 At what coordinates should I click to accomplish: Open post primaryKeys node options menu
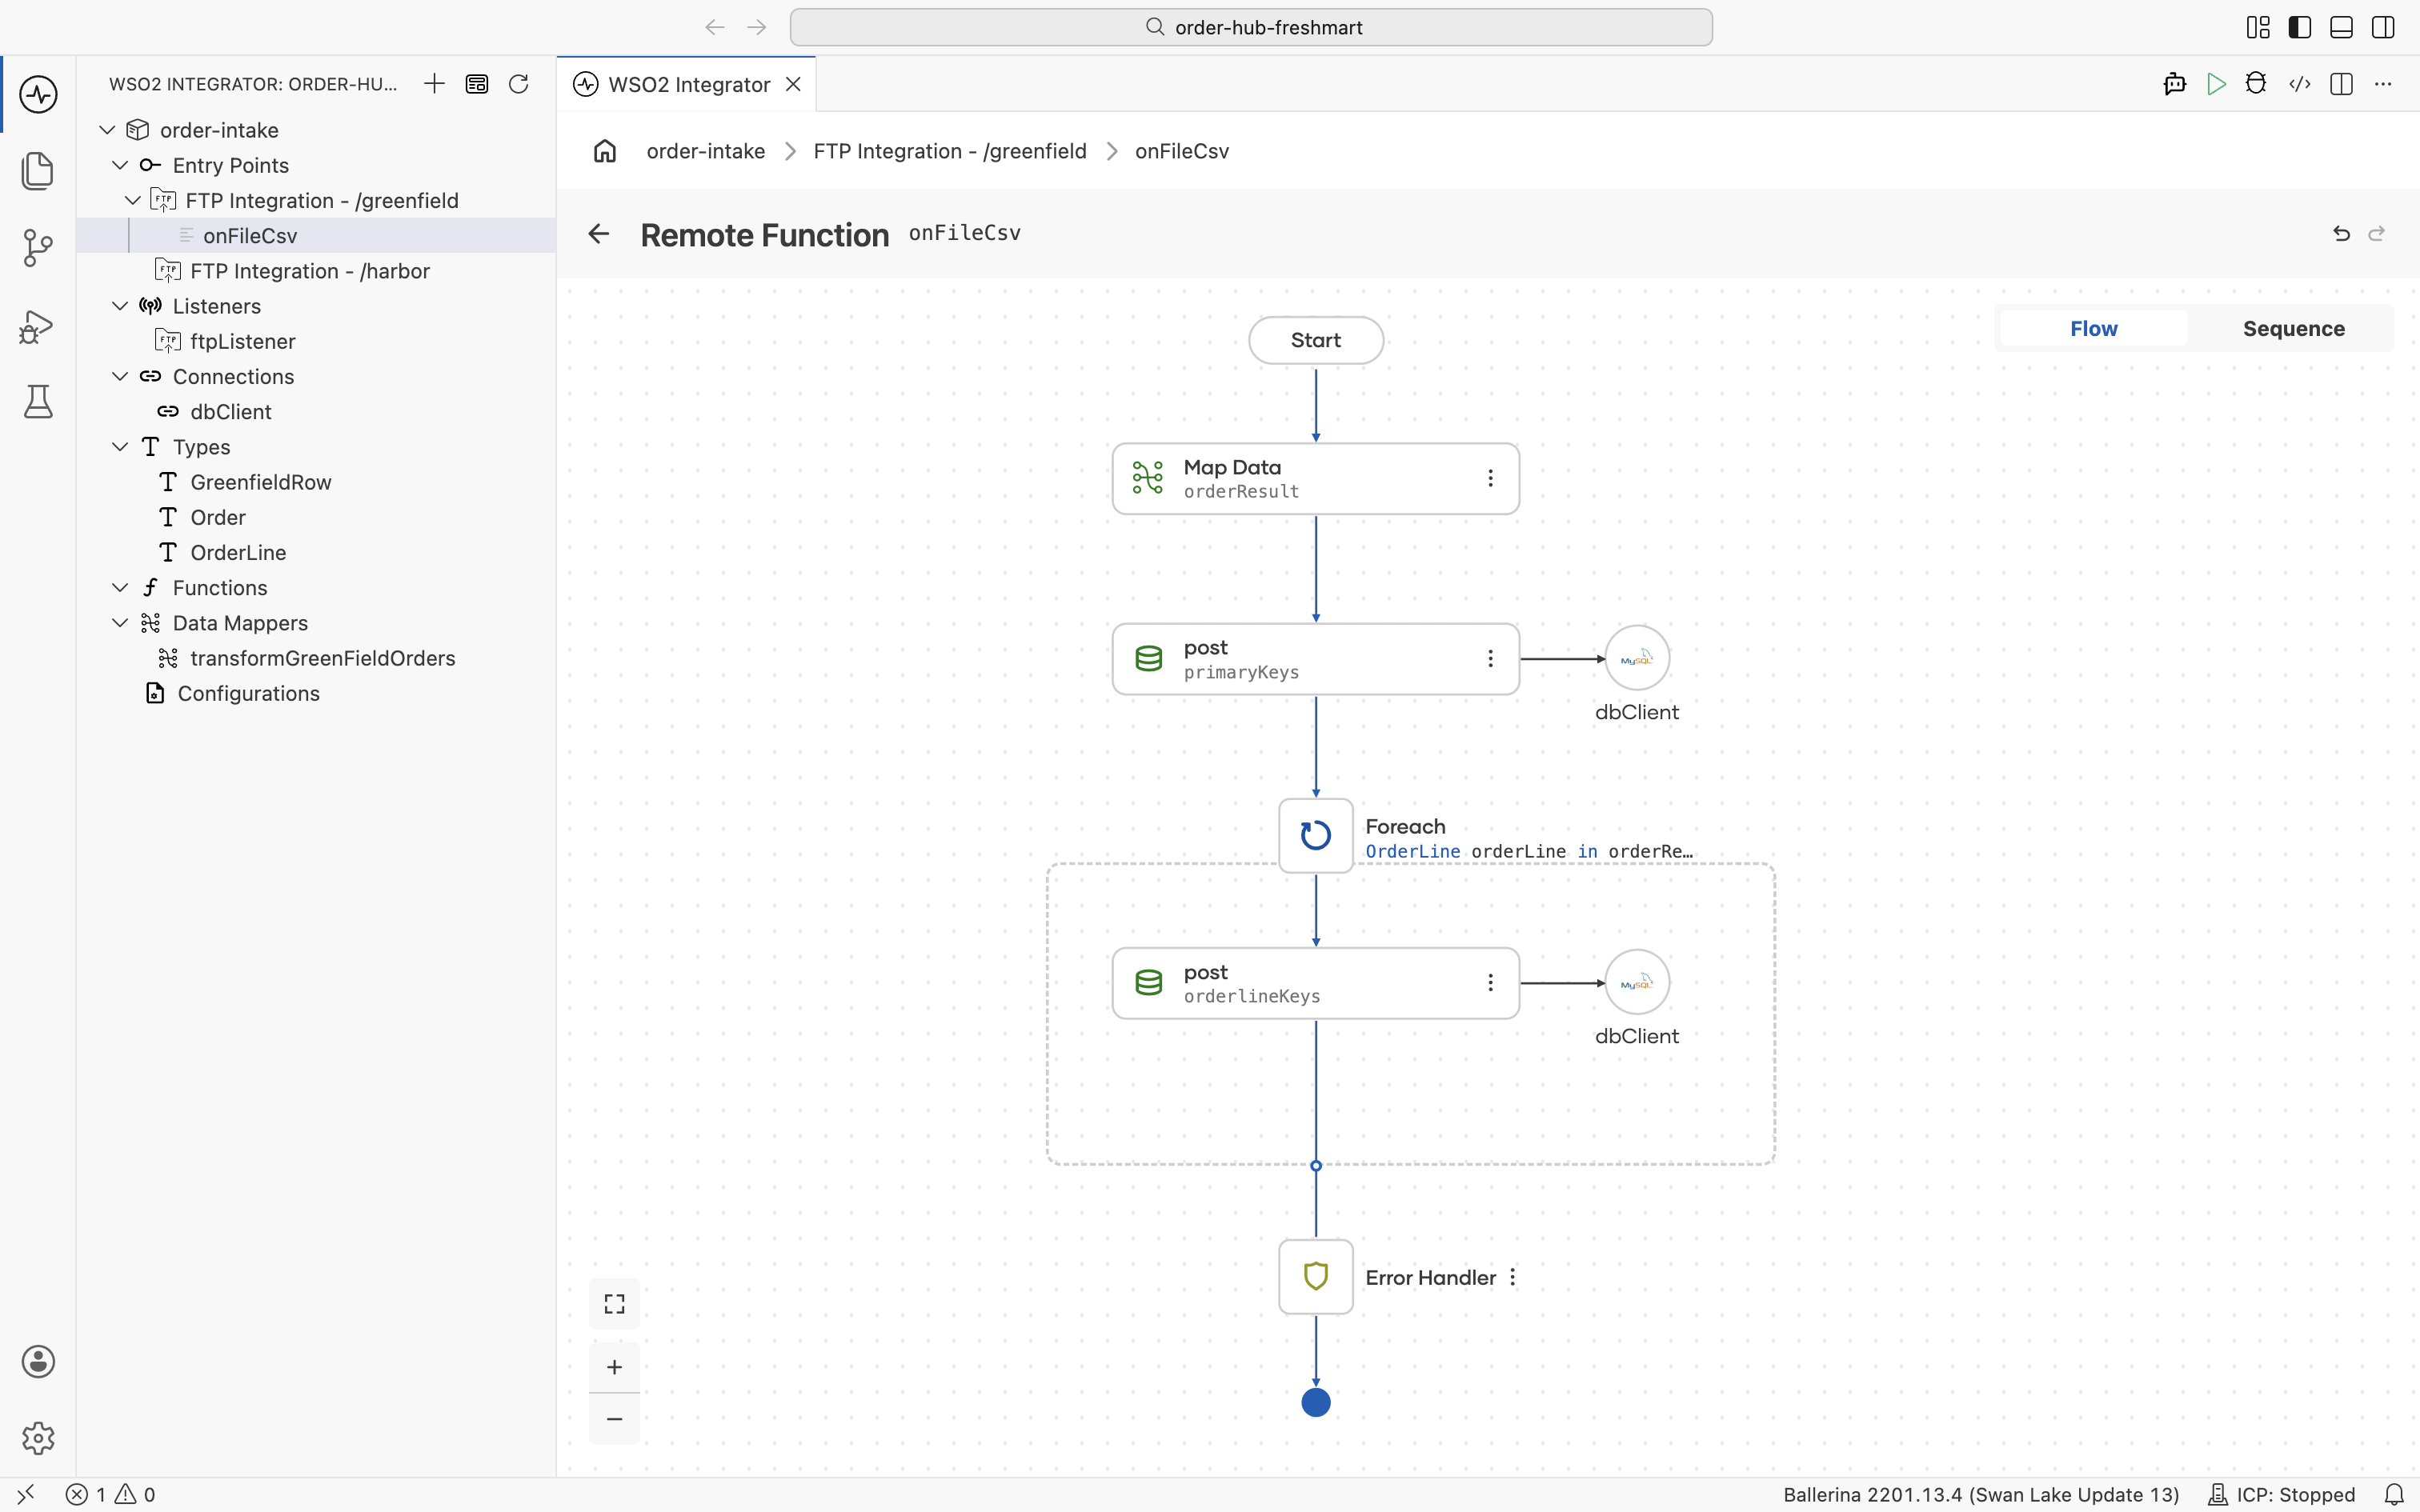tap(1490, 659)
